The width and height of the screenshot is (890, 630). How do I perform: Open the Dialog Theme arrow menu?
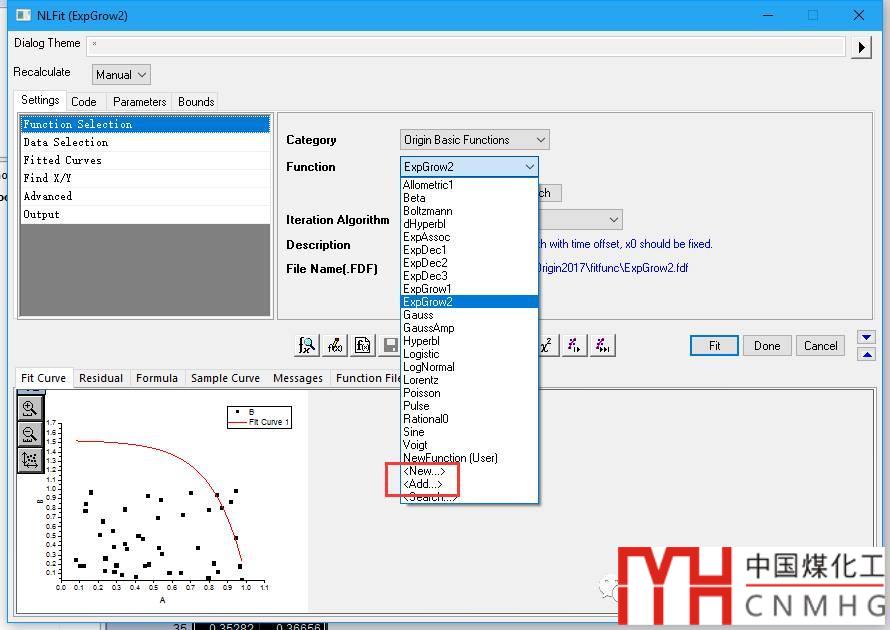(861, 47)
